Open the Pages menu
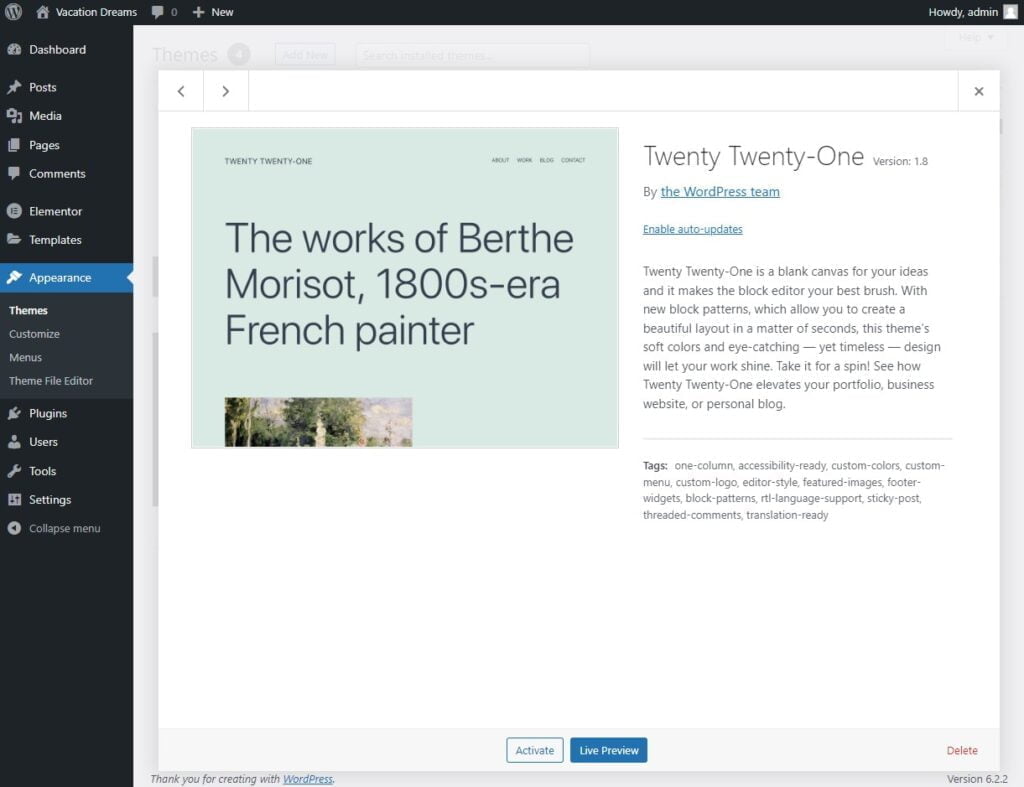 pyautogui.click(x=44, y=145)
